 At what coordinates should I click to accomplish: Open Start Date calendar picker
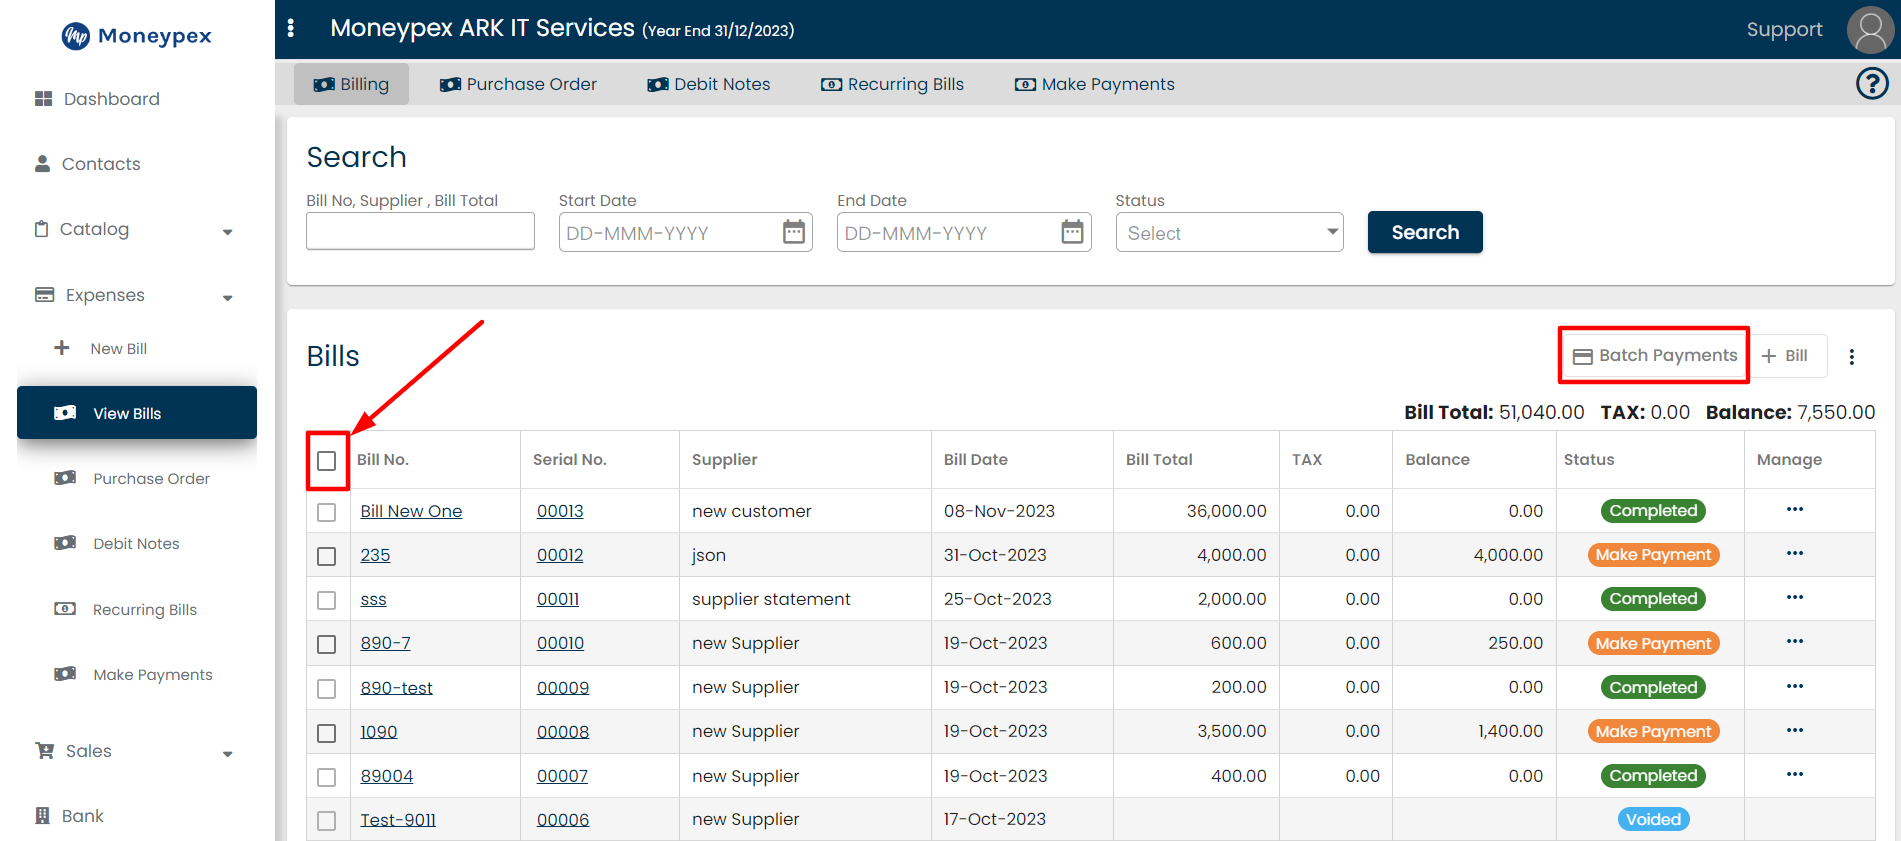pos(794,232)
